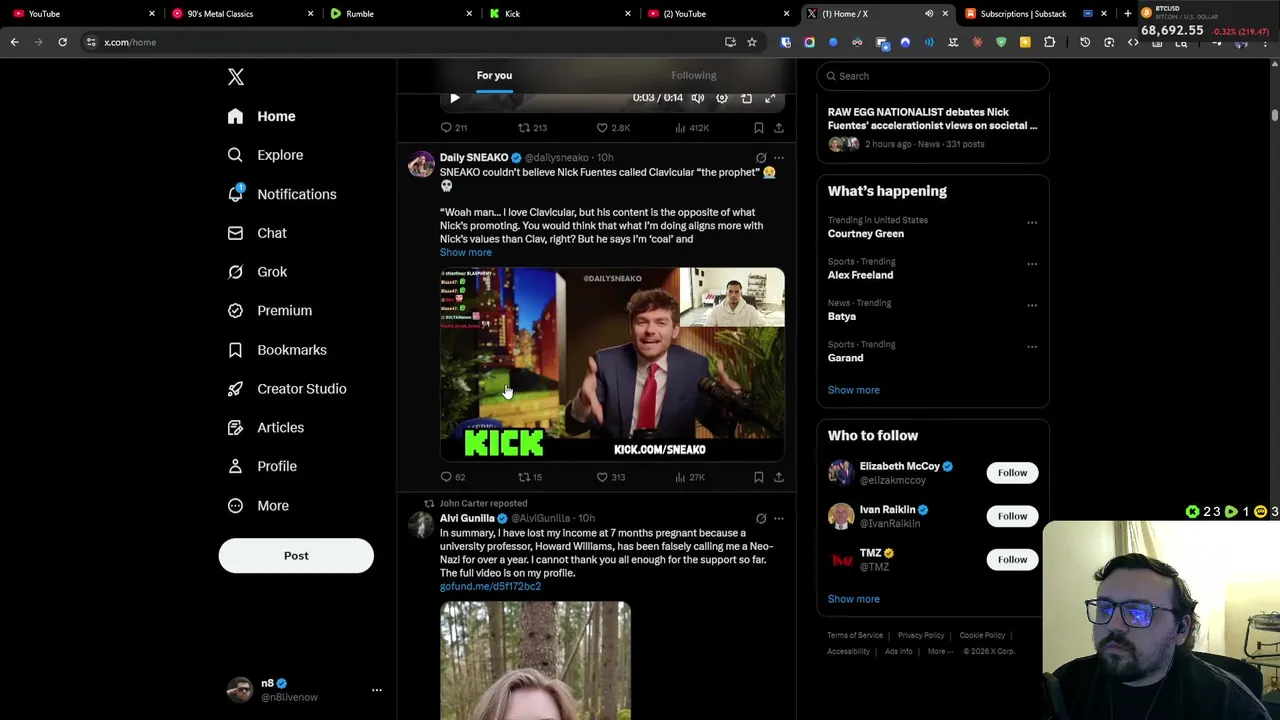1280x720 pixels.
Task: Open Notifications in the sidebar
Action: point(281,194)
